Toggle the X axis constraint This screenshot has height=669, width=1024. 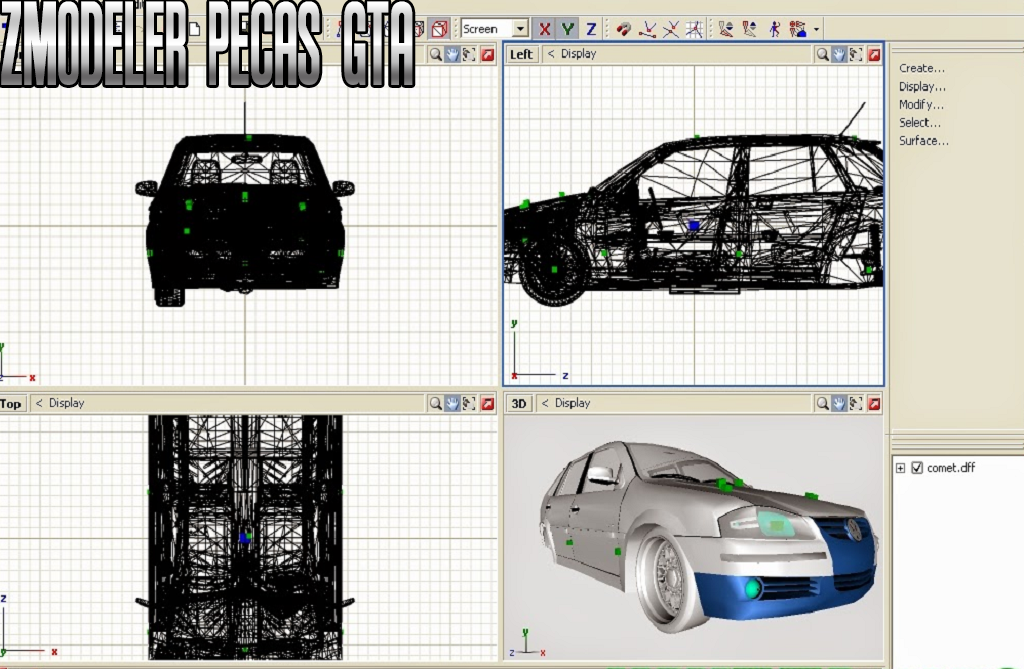pyautogui.click(x=544, y=29)
